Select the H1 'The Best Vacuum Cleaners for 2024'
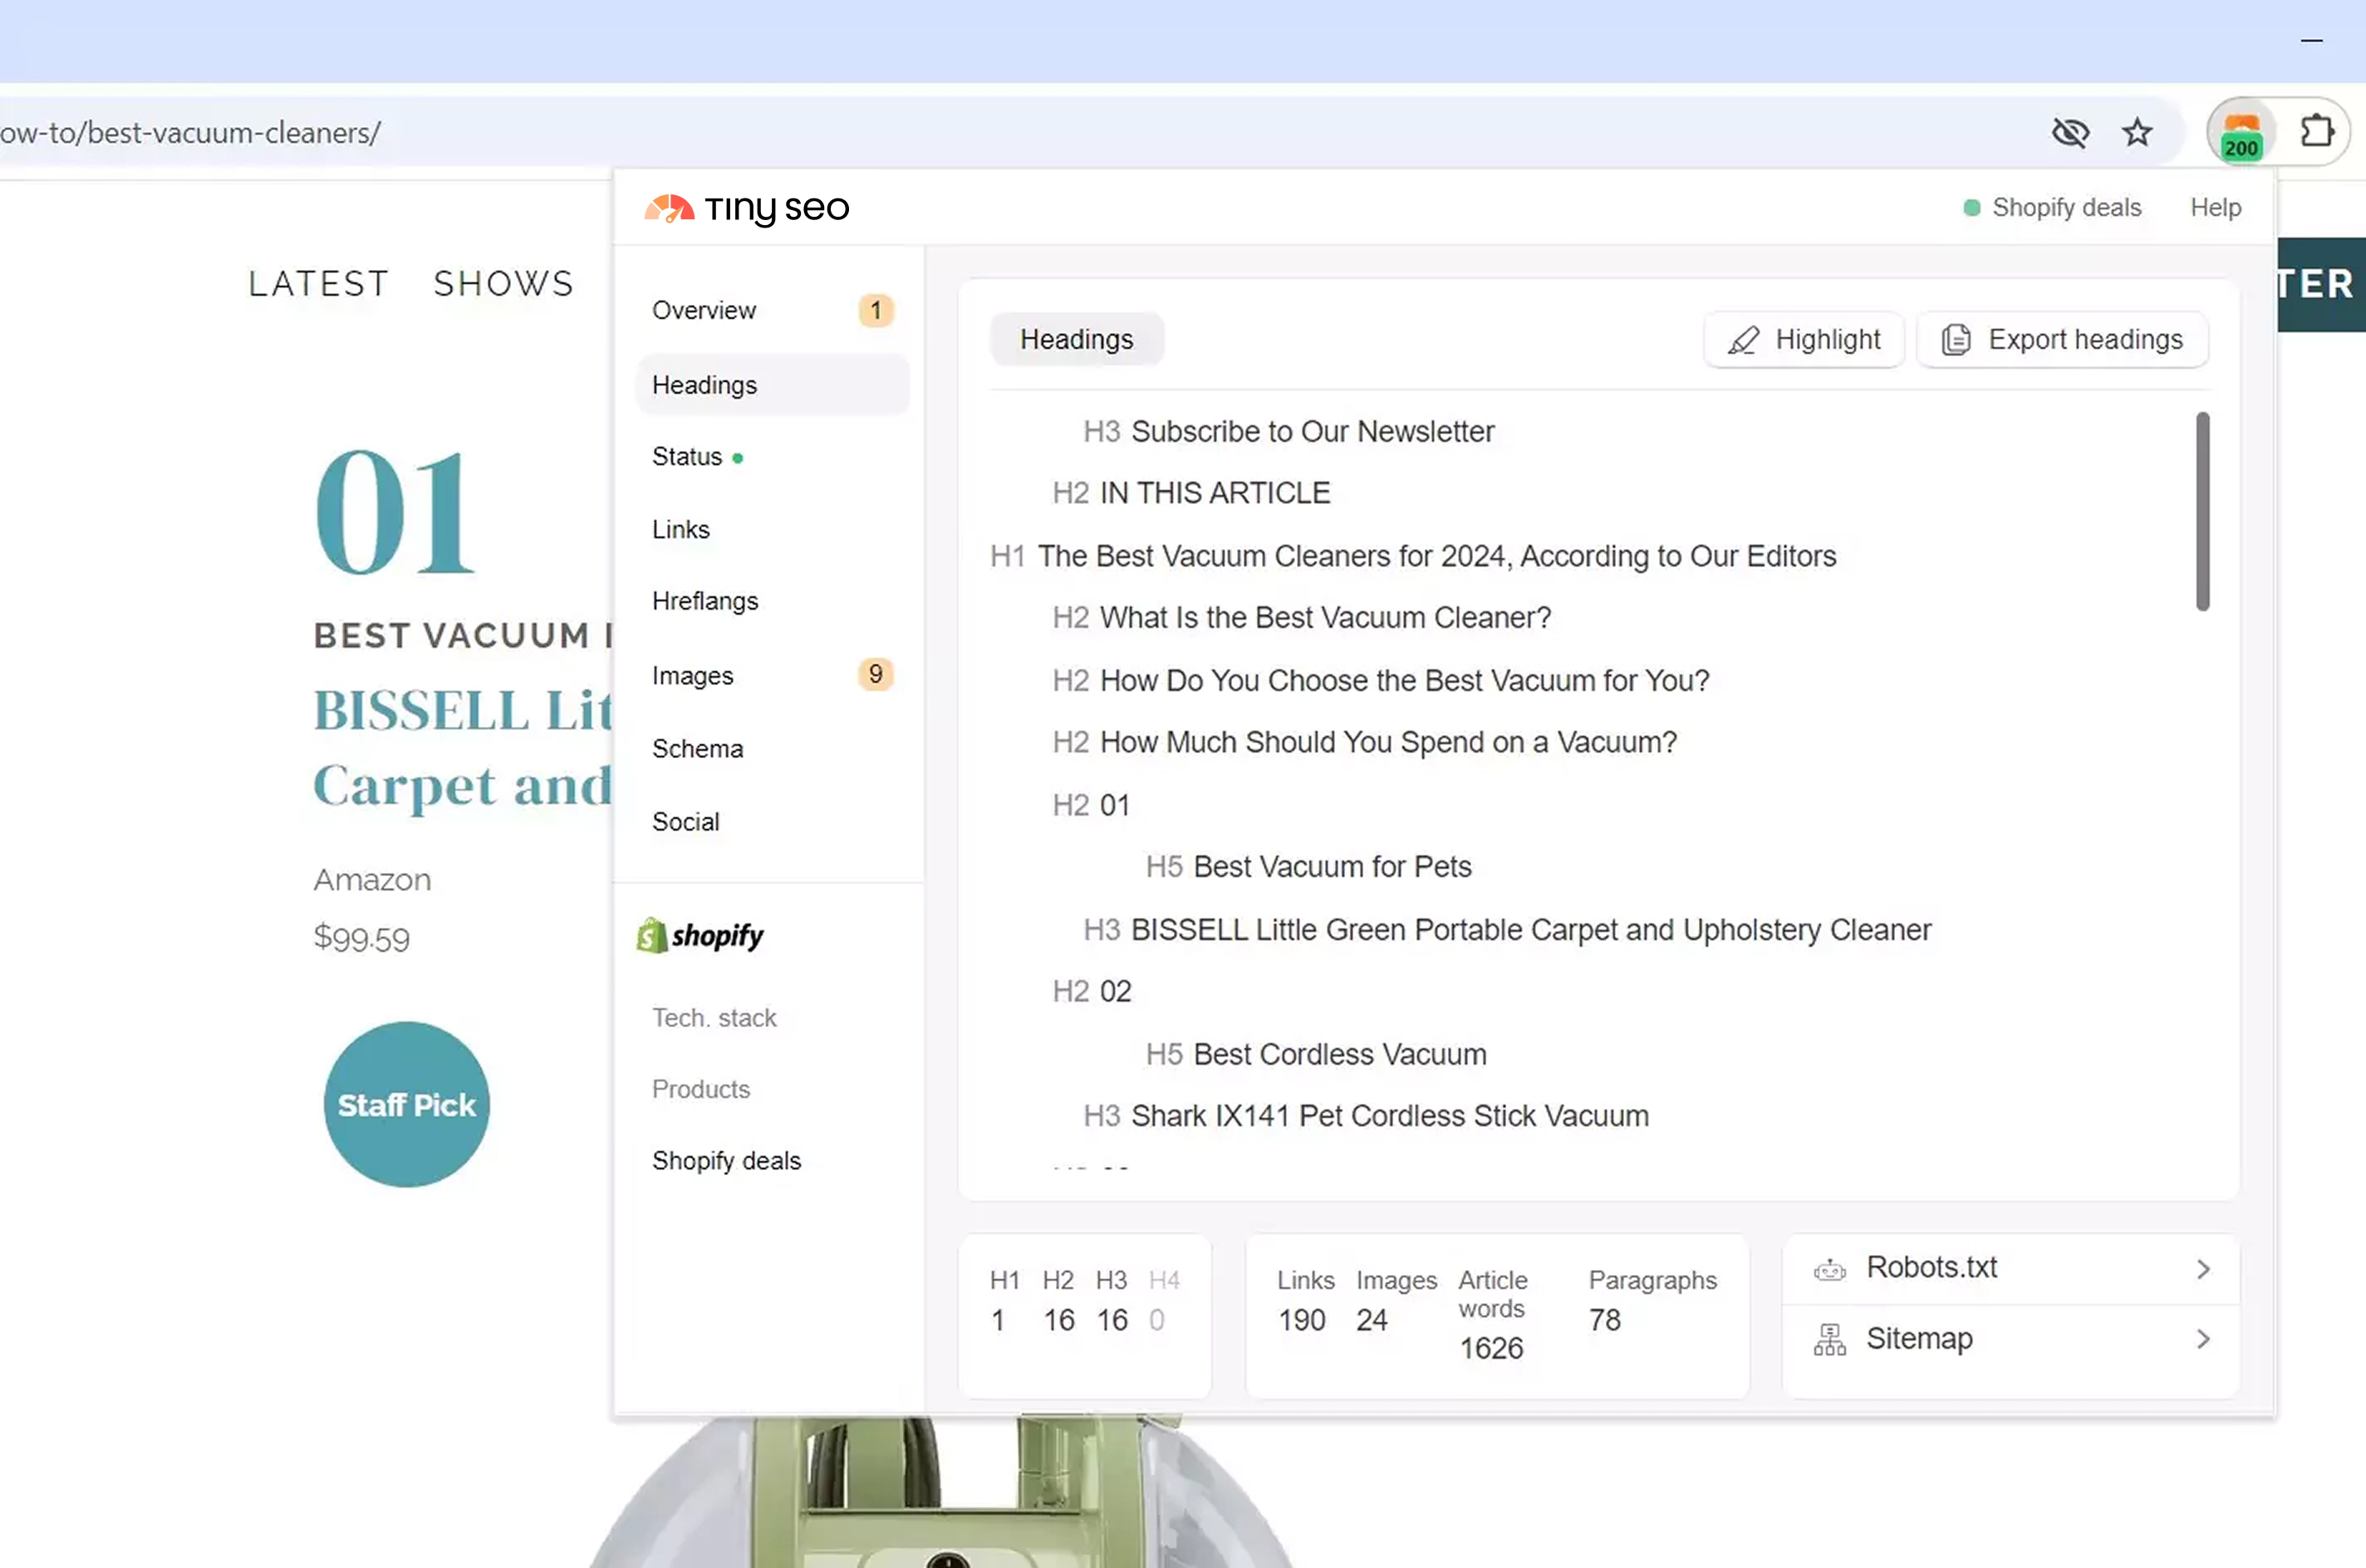 click(1437, 556)
